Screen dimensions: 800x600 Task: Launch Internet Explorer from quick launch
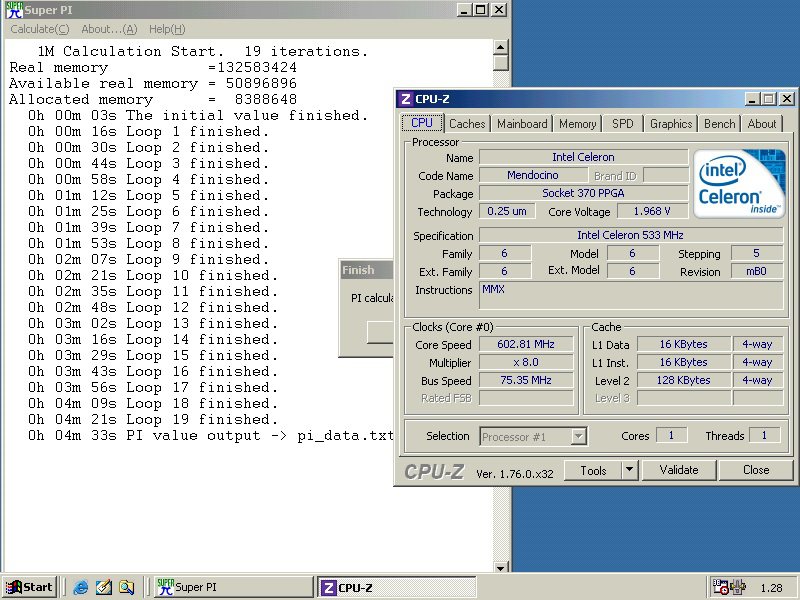pyautogui.click(x=80, y=587)
